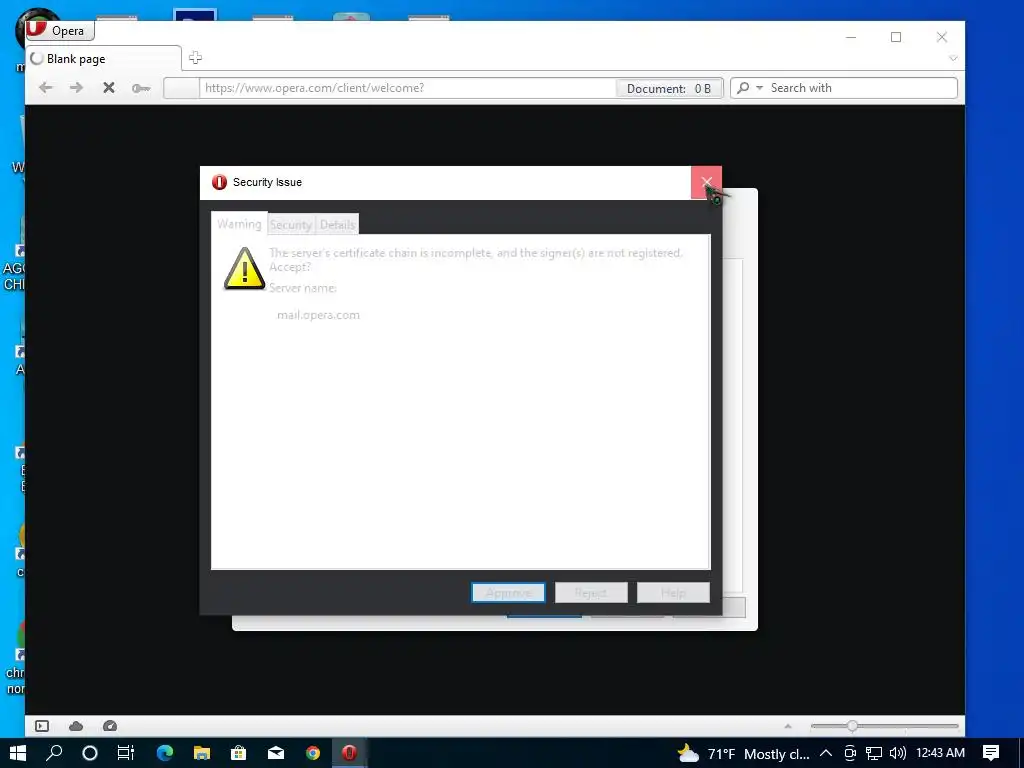Open the notification center icon
1024x768 pixels.
(x=991, y=753)
